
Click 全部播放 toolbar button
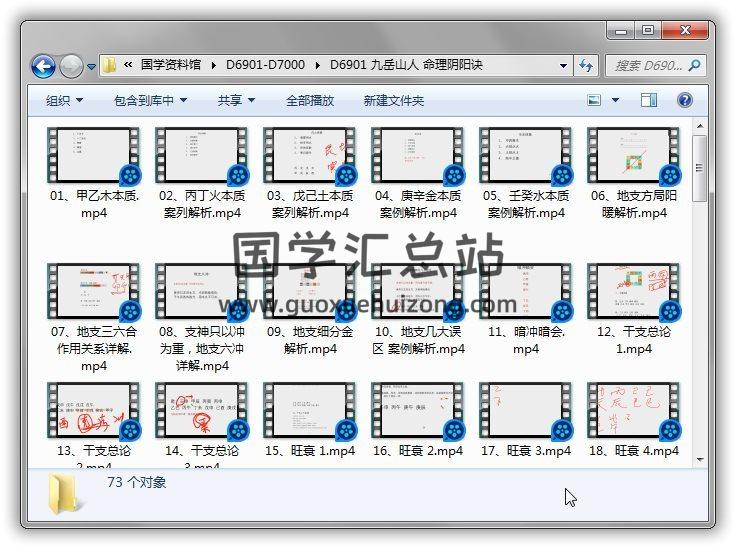coord(310,100)
